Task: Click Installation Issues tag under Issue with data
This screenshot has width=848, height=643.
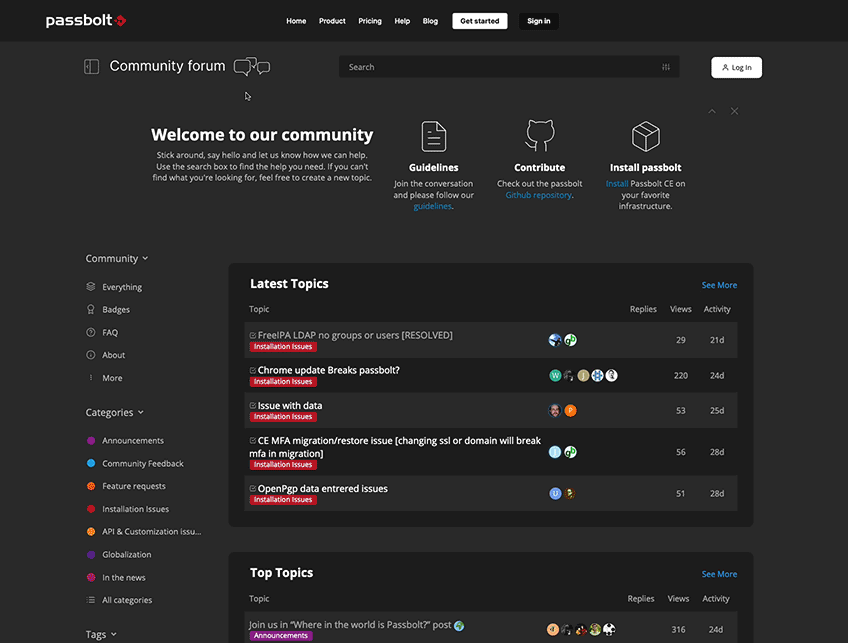Action: coord(283,417)
